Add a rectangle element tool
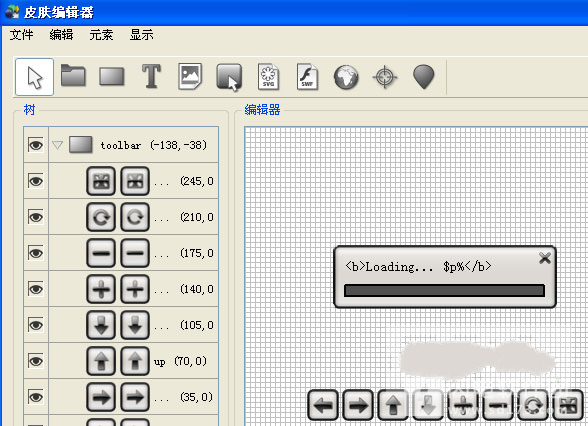Image resolution: width=588 pixels, height=426 pixels. coord(111,76)
